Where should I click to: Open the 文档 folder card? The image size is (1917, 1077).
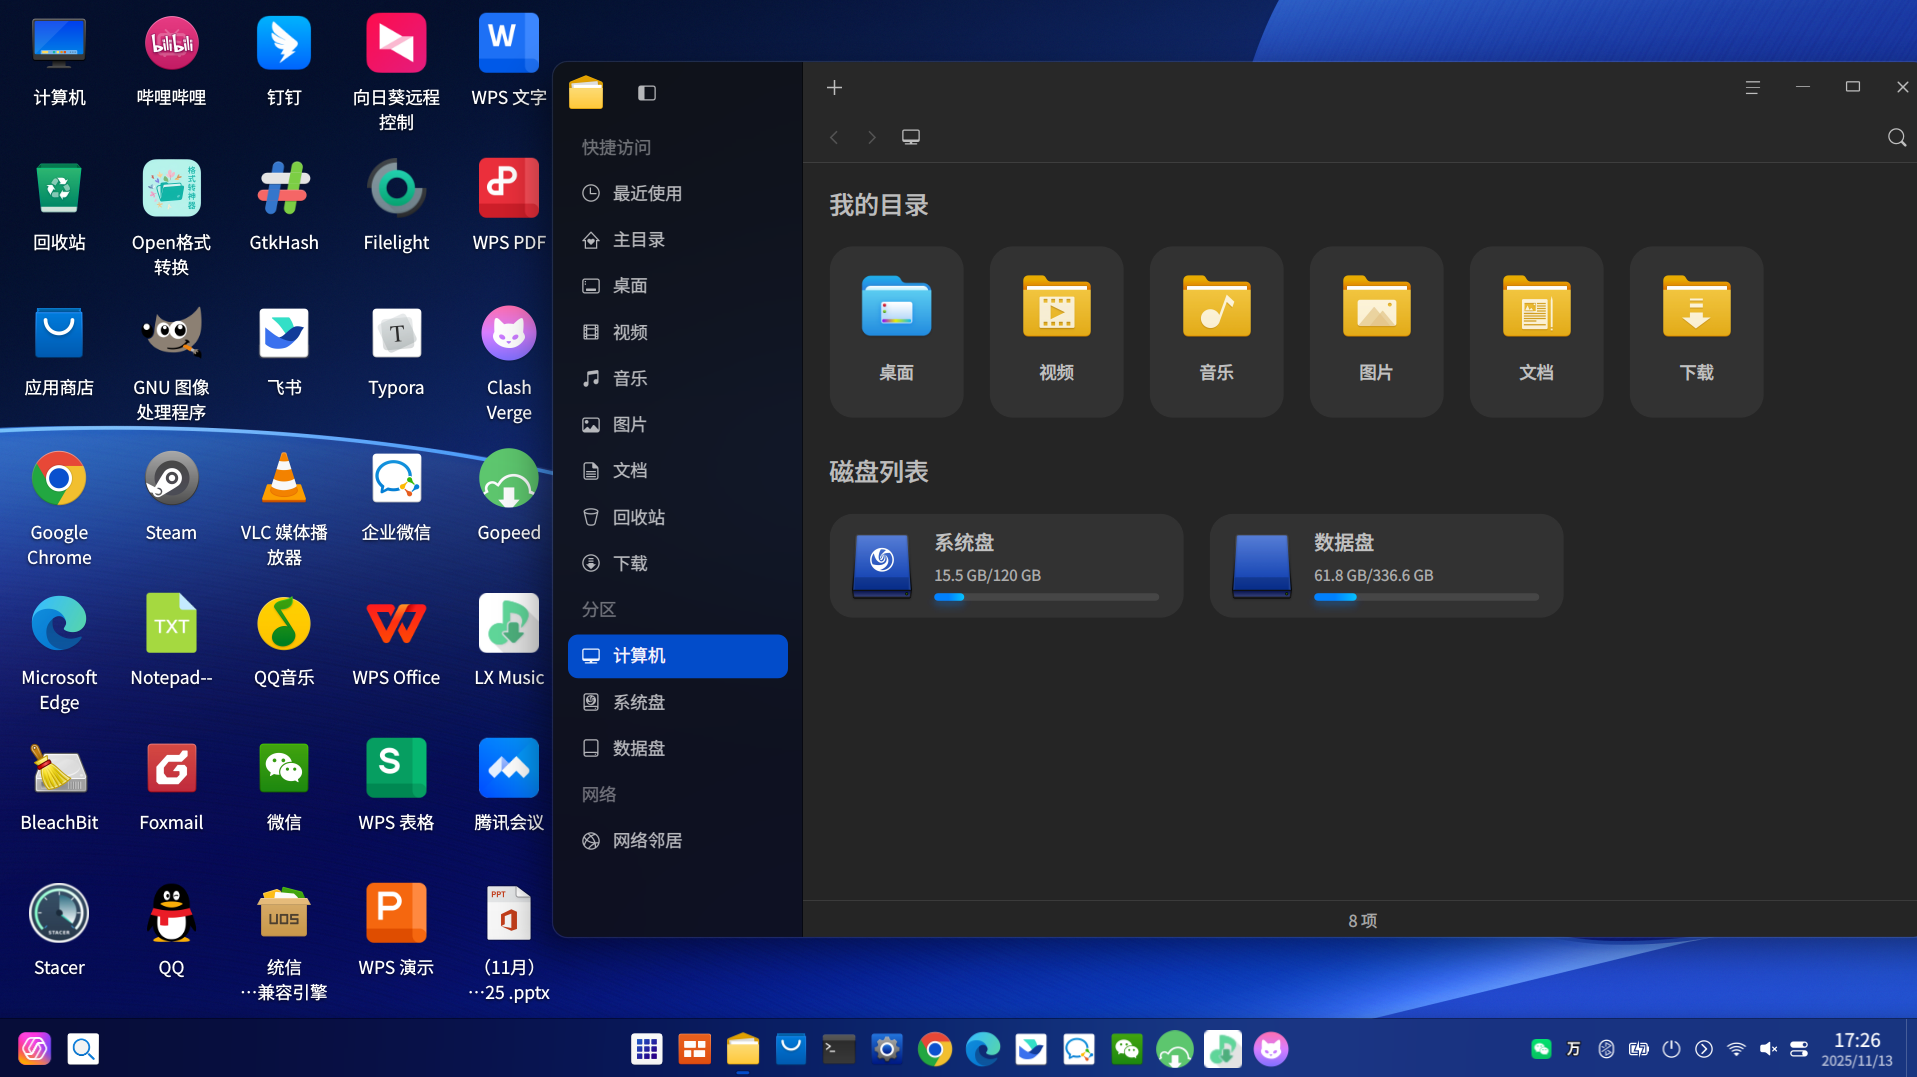click(x=1537, y=332)
